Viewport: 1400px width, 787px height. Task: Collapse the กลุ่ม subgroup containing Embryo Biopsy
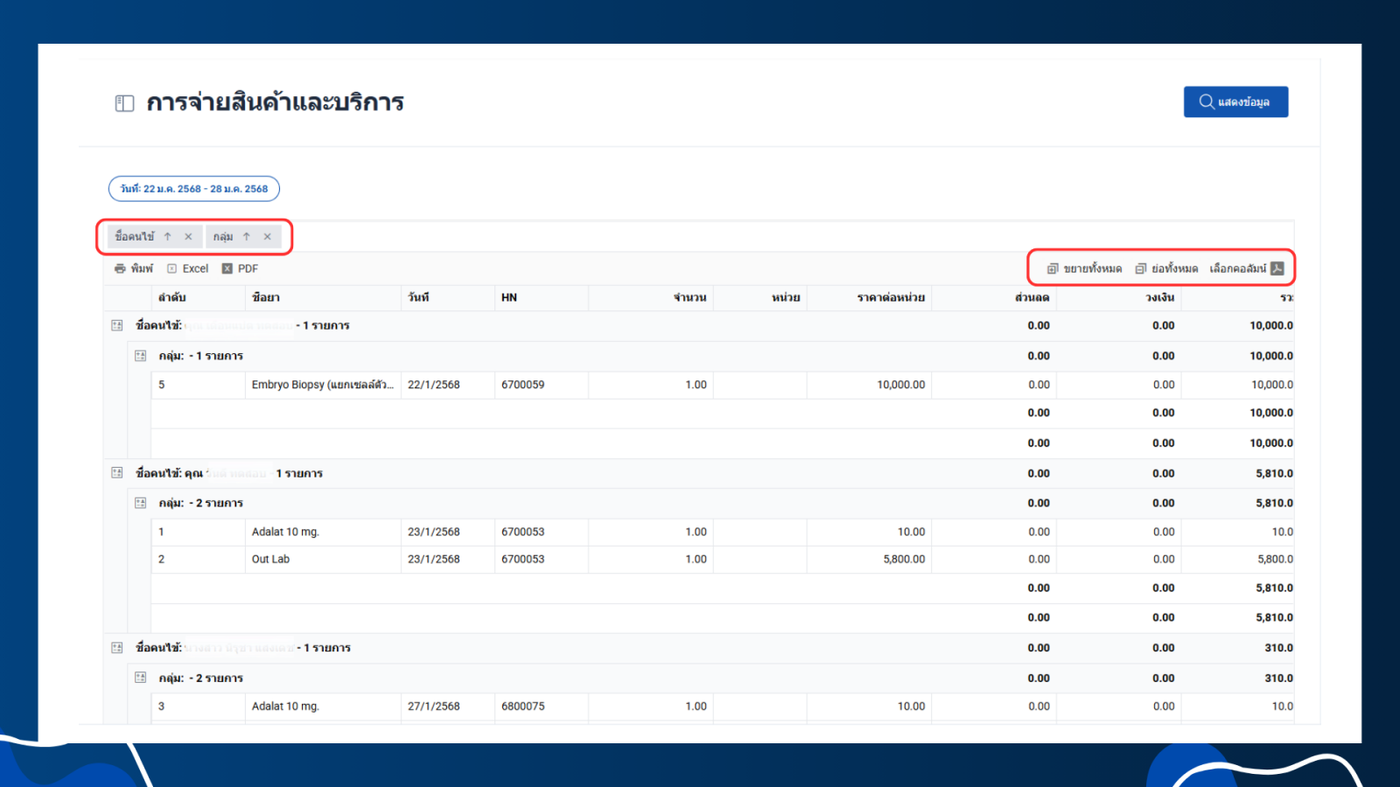point(140,356)
